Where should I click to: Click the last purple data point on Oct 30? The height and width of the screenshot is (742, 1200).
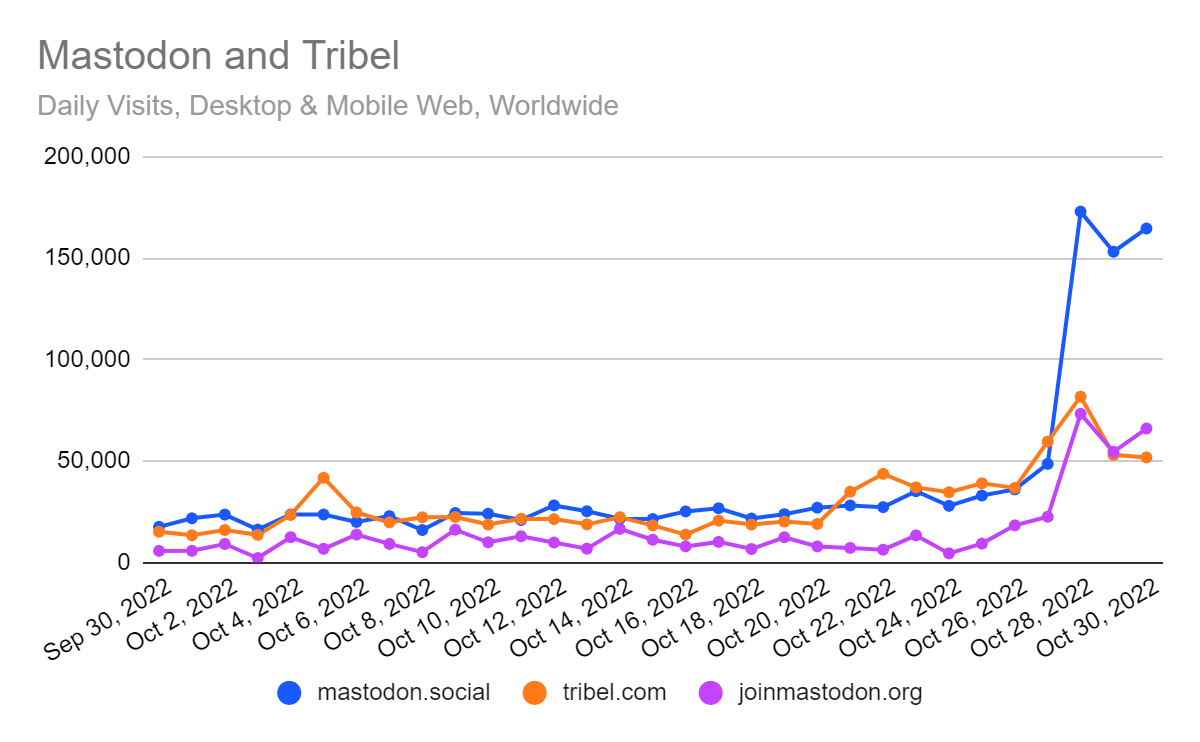(x=1146, y=429)
